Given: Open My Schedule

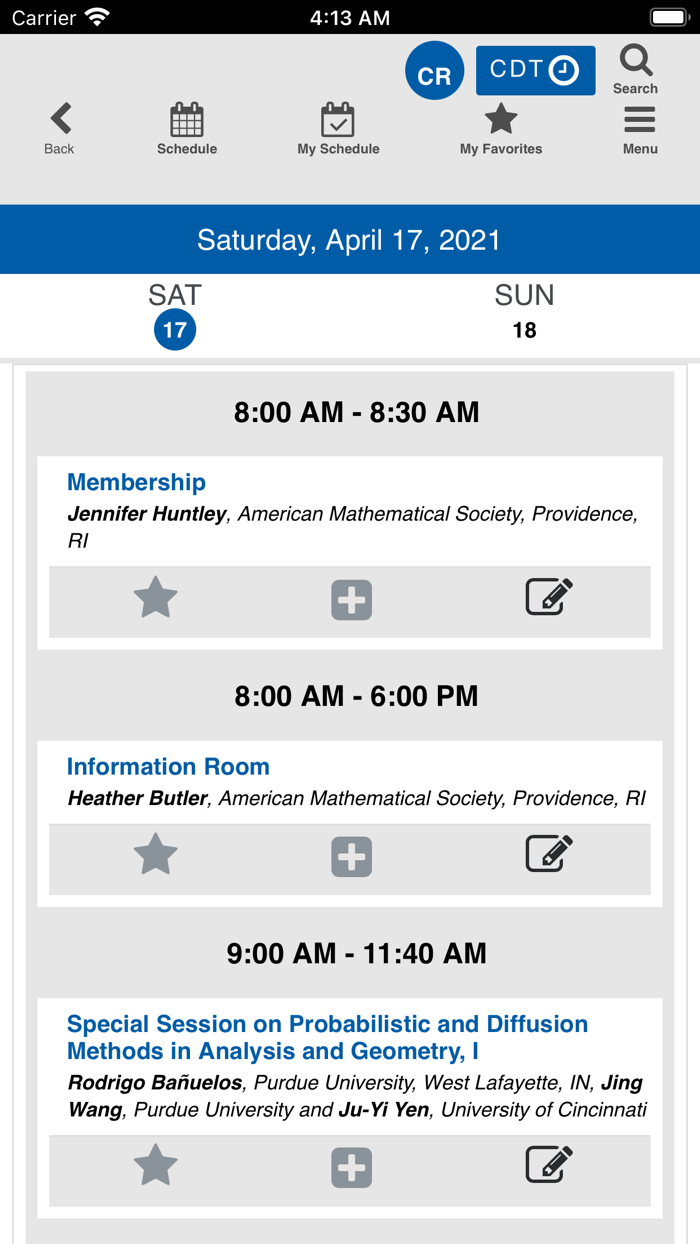Looking at the screenshot, I should (338, 122).
